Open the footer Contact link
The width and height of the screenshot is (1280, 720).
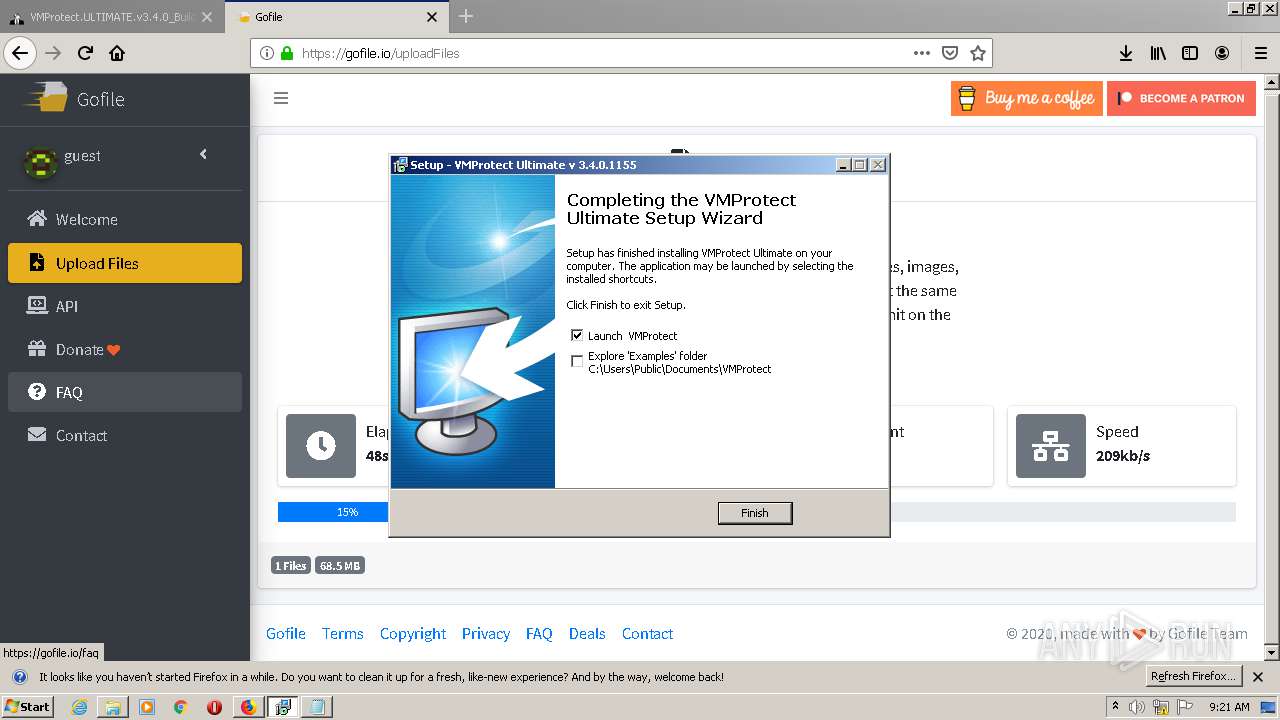[647, 633]
